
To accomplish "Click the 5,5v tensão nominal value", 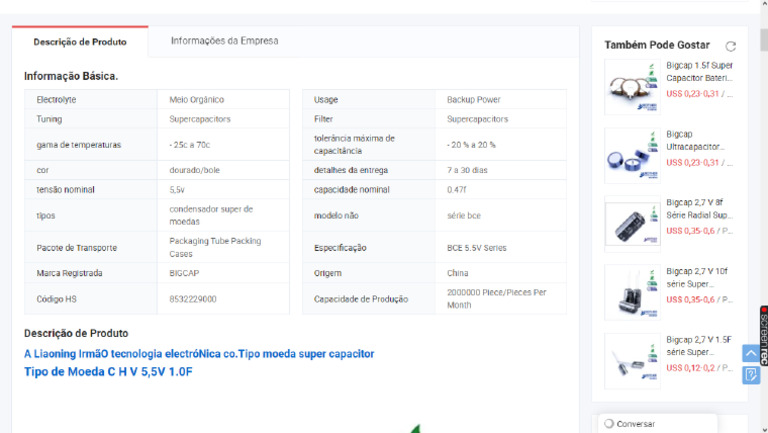I will point(177,190).
